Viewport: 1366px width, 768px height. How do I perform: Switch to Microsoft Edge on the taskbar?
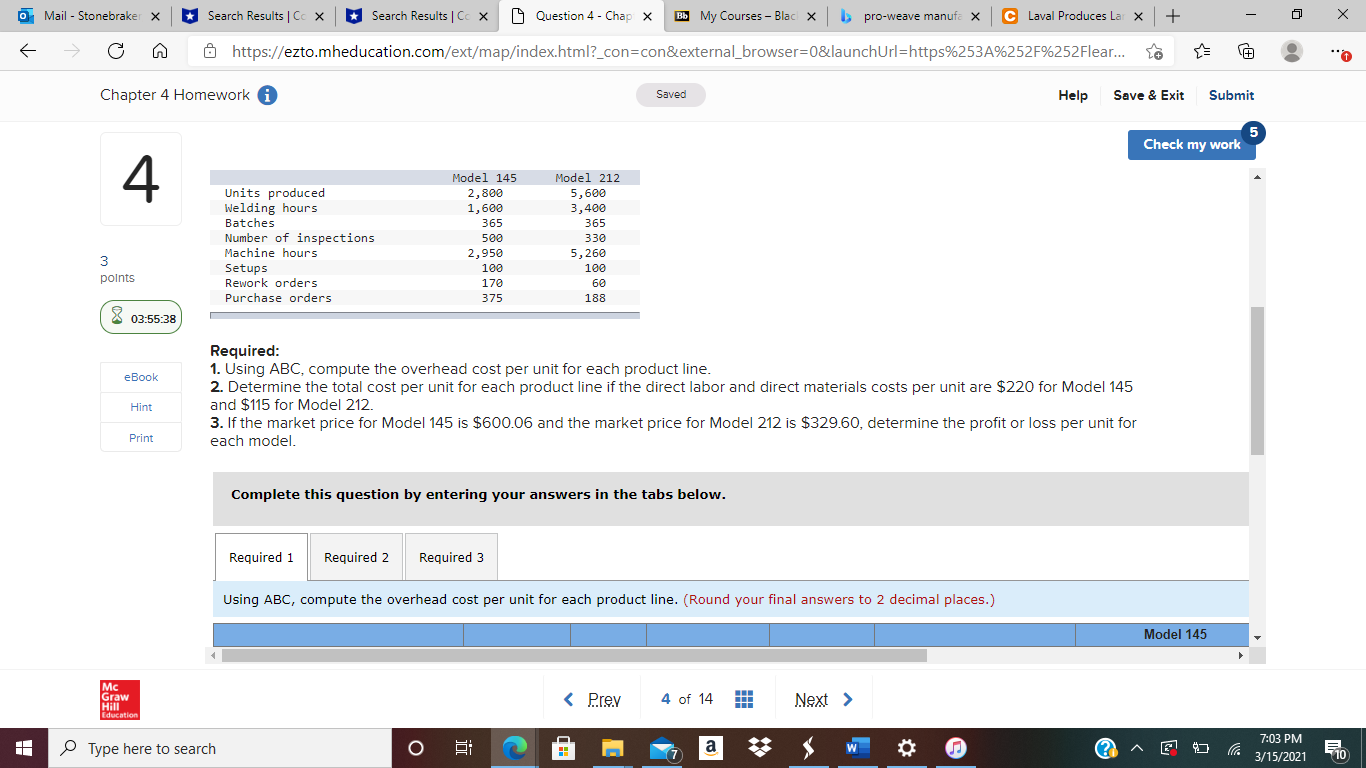click(x=517, y=748)
